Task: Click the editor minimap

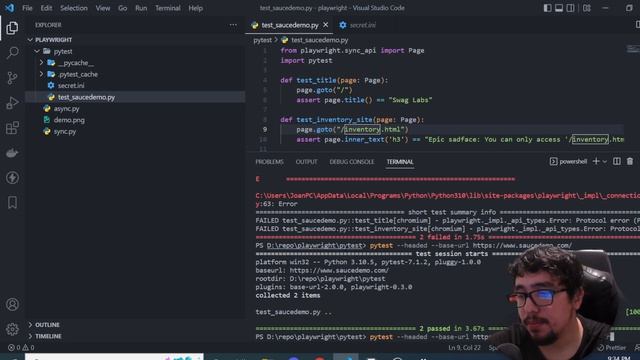Action: click(633, 50)
